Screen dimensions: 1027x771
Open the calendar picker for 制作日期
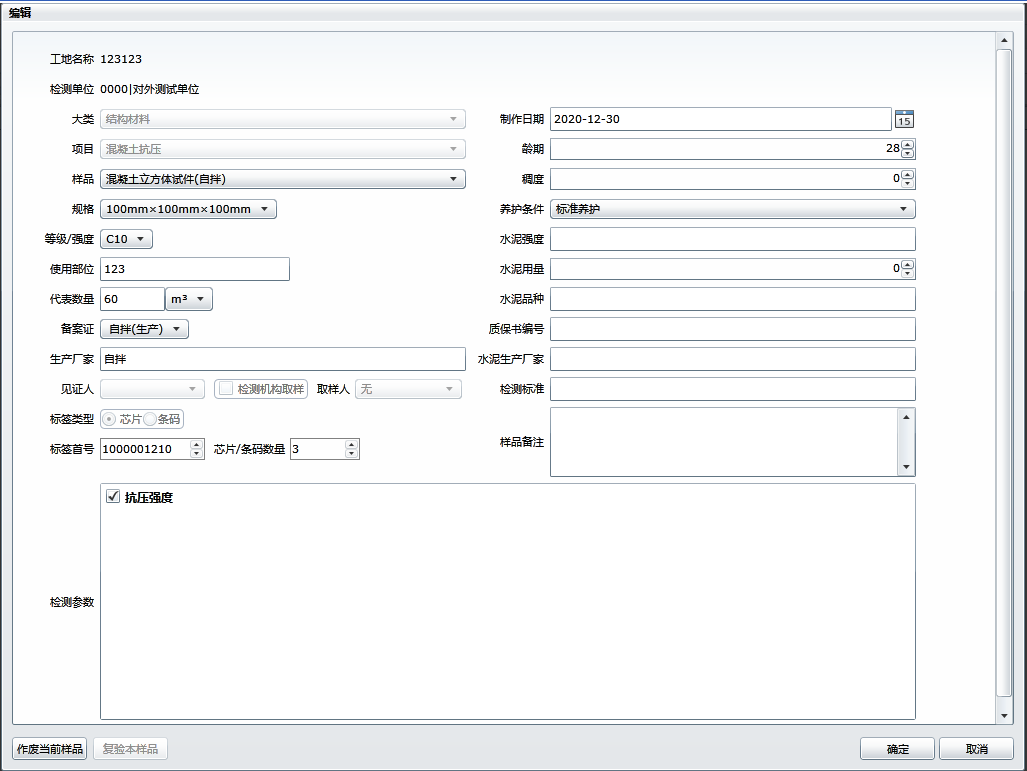coord(904,119)
